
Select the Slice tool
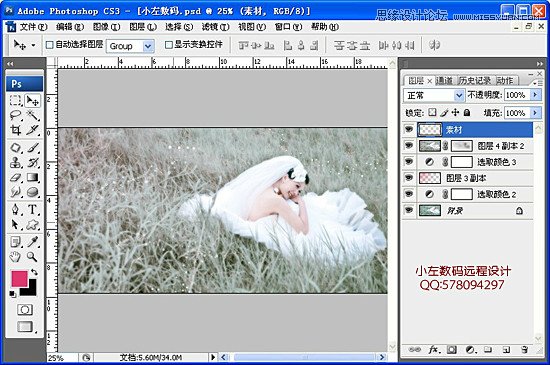[33, 130]
